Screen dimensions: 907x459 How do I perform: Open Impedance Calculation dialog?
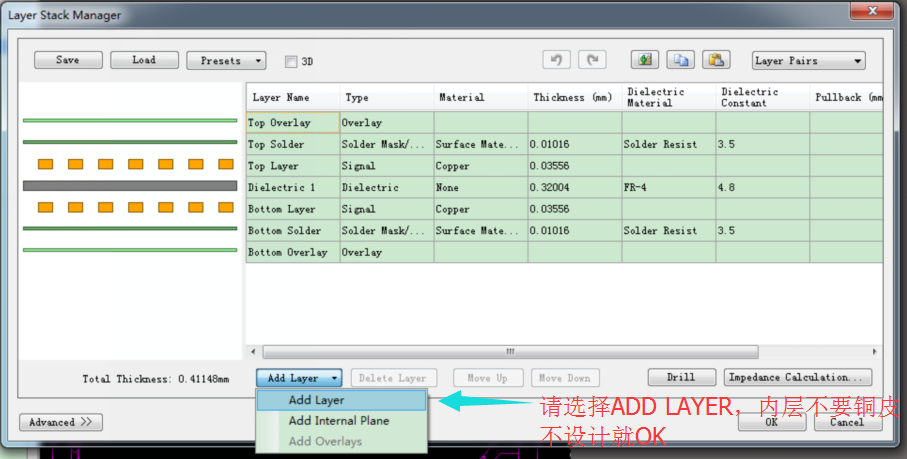[797, 377]
